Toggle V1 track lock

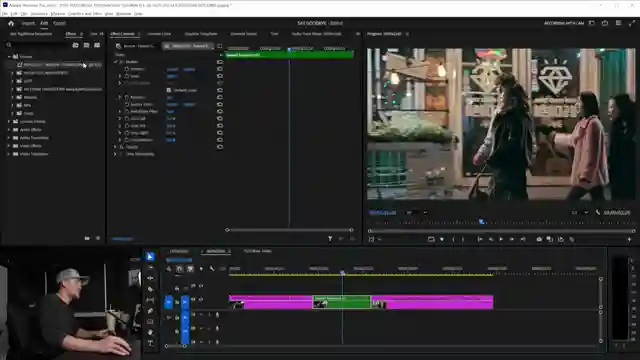(x=177, y=302)
